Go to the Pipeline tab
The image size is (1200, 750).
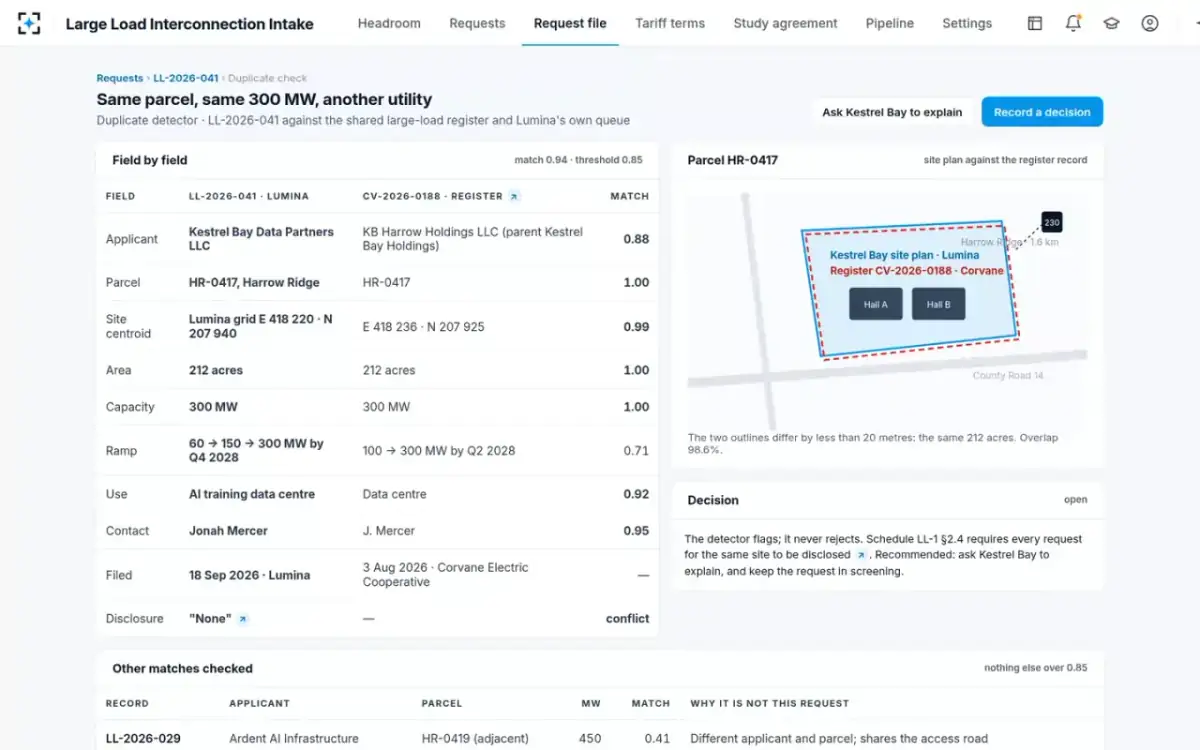coord(890,23)
